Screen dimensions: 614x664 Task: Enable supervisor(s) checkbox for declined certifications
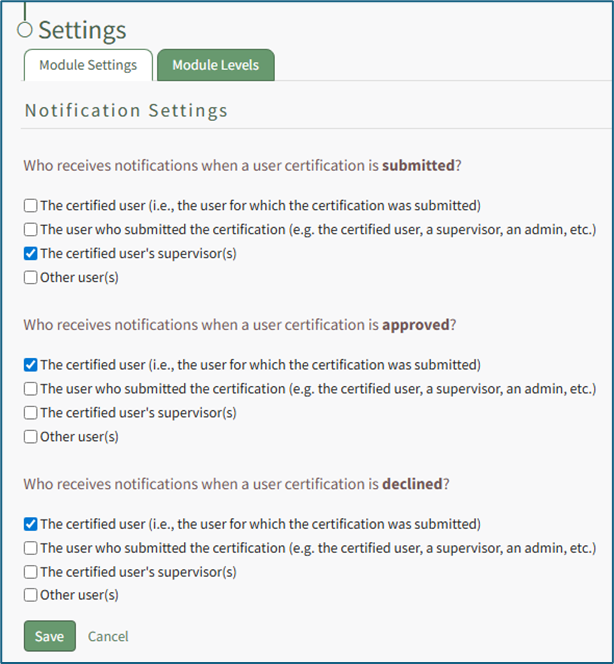(x=31, y=572)
